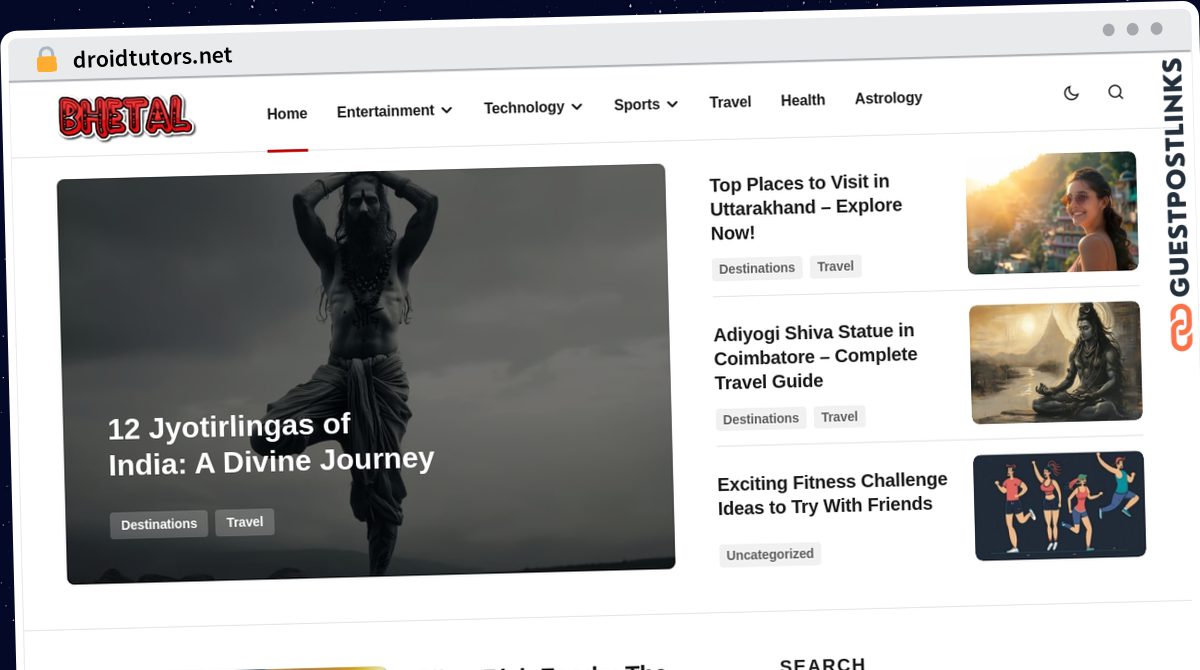Click Travel tag on Jyotirlingas feature
The width and height of the screenshot is (1200, 670).
[245, 522]
